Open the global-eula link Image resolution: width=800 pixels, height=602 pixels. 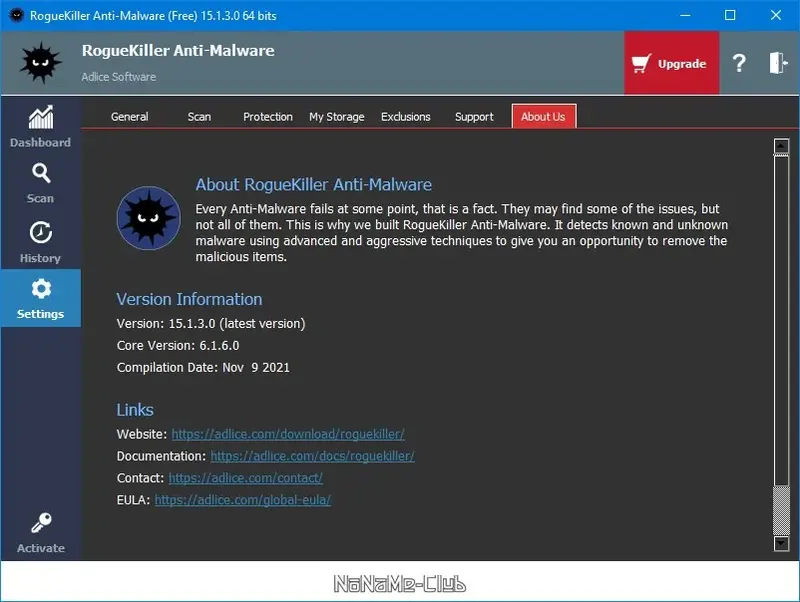(x=242, y=500)
